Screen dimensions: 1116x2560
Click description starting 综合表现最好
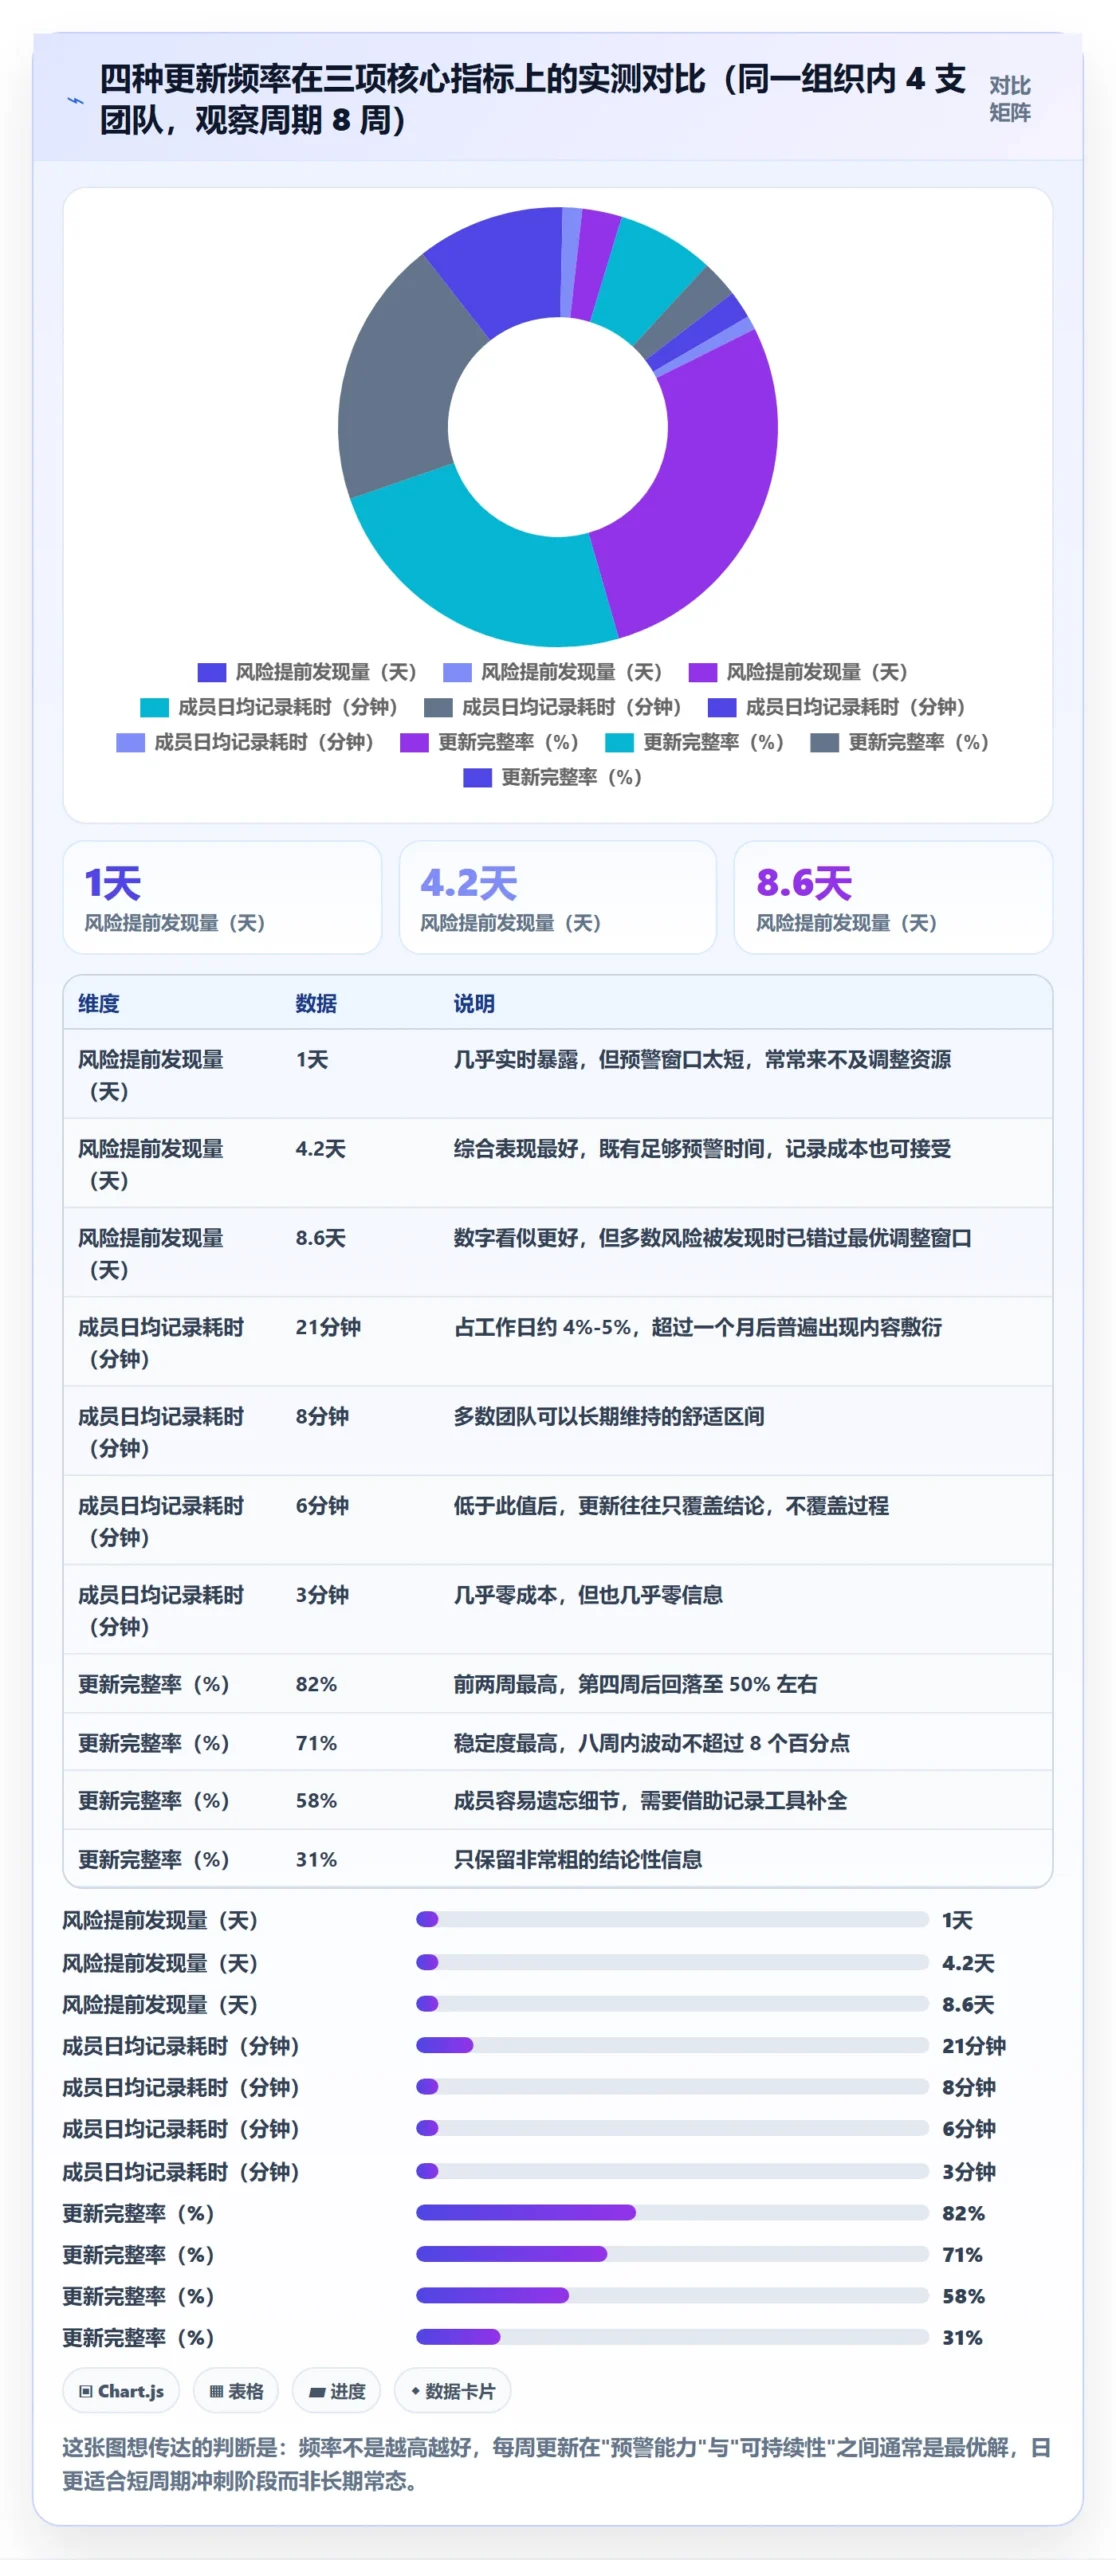[702, 1148]
